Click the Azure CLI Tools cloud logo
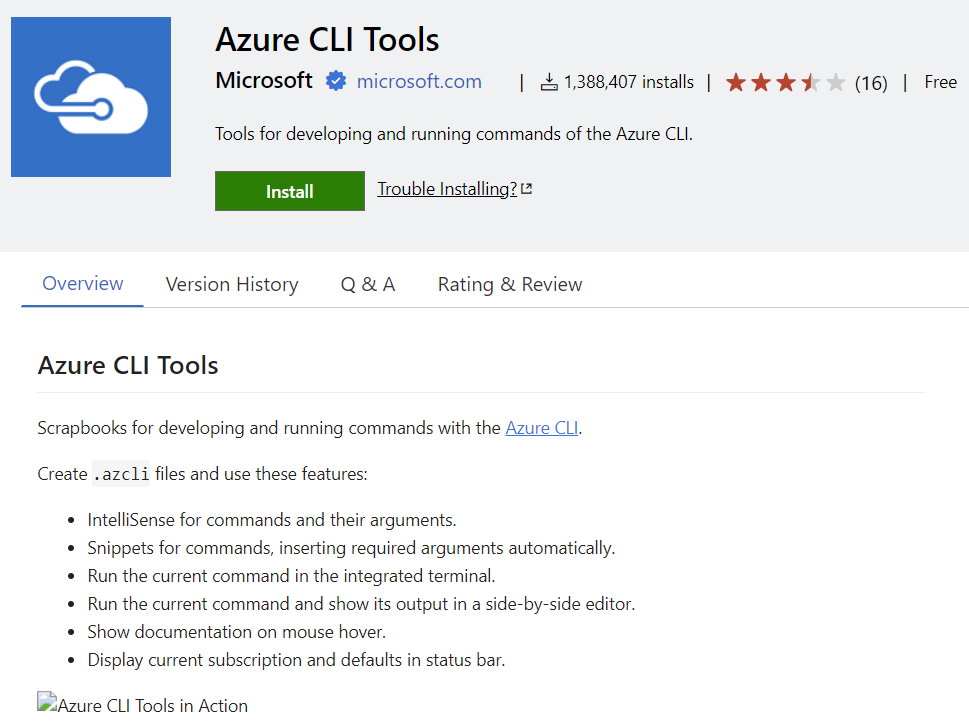 (91, 97)
